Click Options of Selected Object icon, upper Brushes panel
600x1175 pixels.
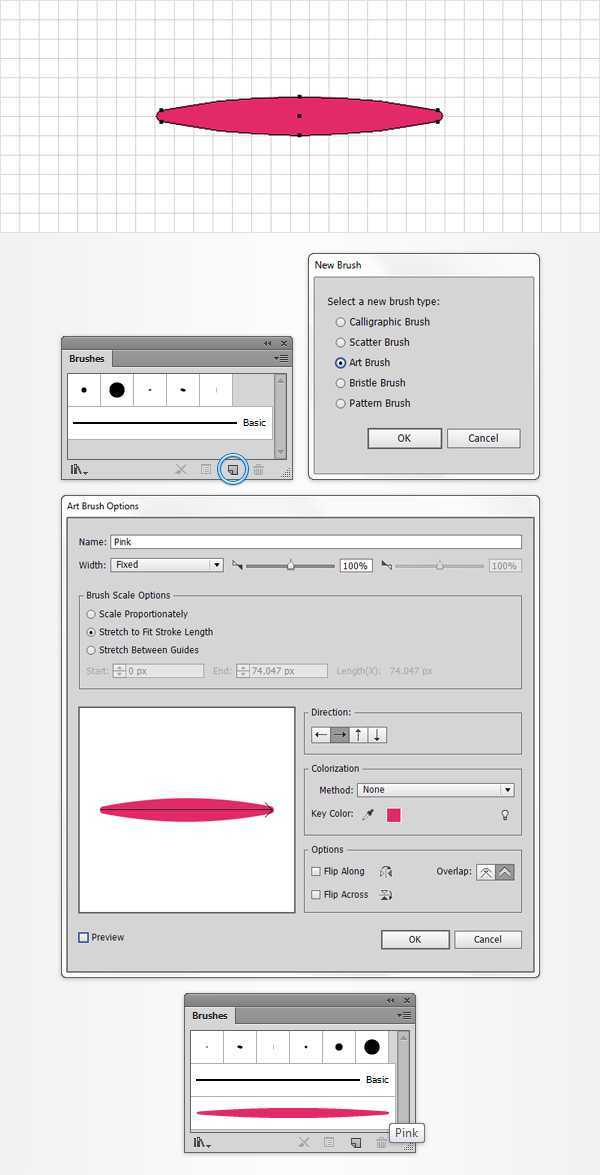coord(207,470)
